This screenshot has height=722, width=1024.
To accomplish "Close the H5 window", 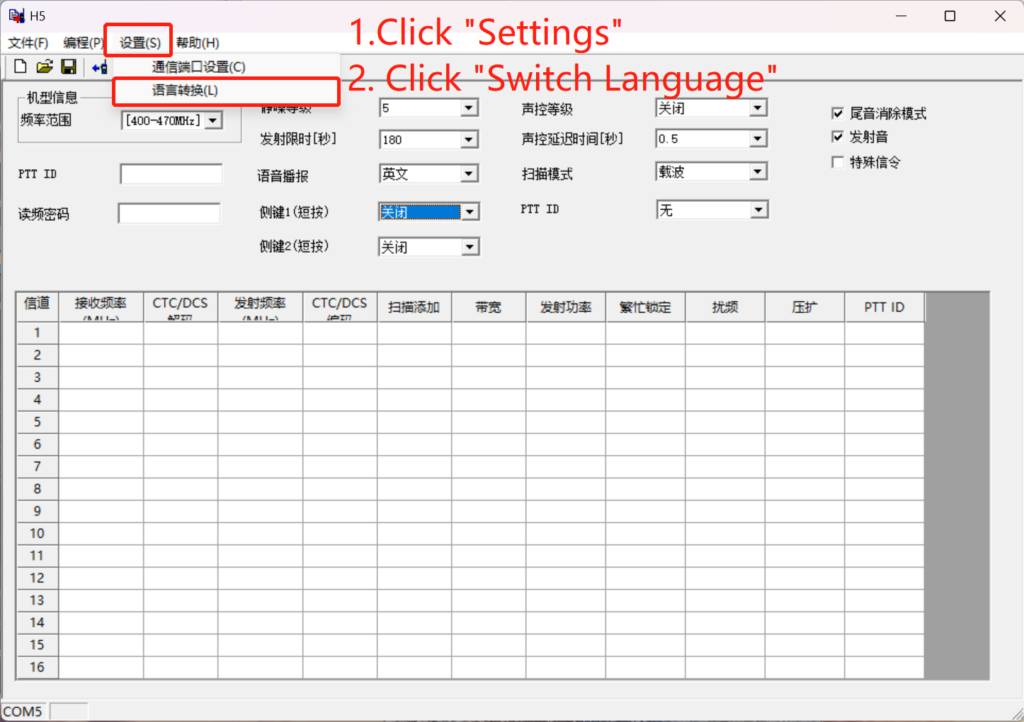I will 1000,16.
